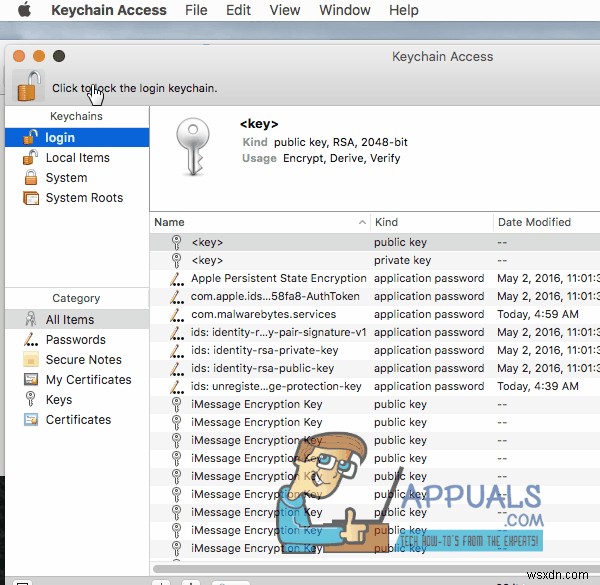Show the Certificates category
Image resolution: width=600 pixels, height=585 pixels.
[x=77, y=420]
